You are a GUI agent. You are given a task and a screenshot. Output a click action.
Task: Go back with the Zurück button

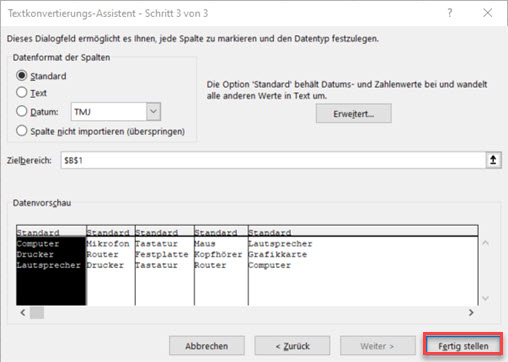[292, 346]
